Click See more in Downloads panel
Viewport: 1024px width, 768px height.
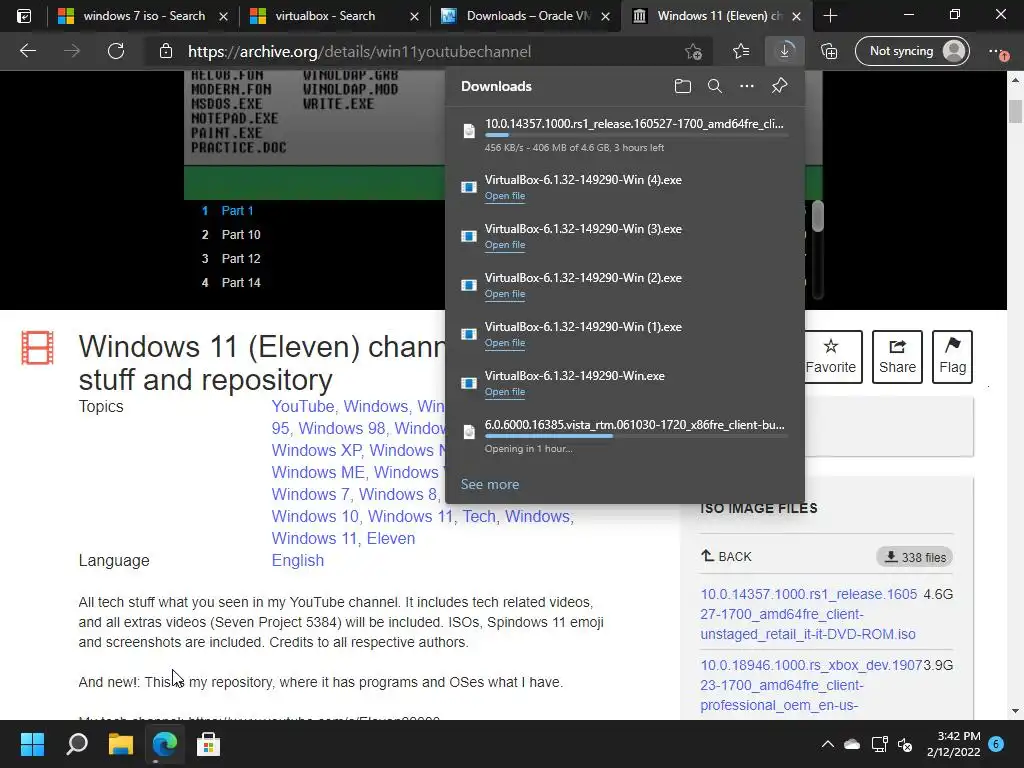490,485
